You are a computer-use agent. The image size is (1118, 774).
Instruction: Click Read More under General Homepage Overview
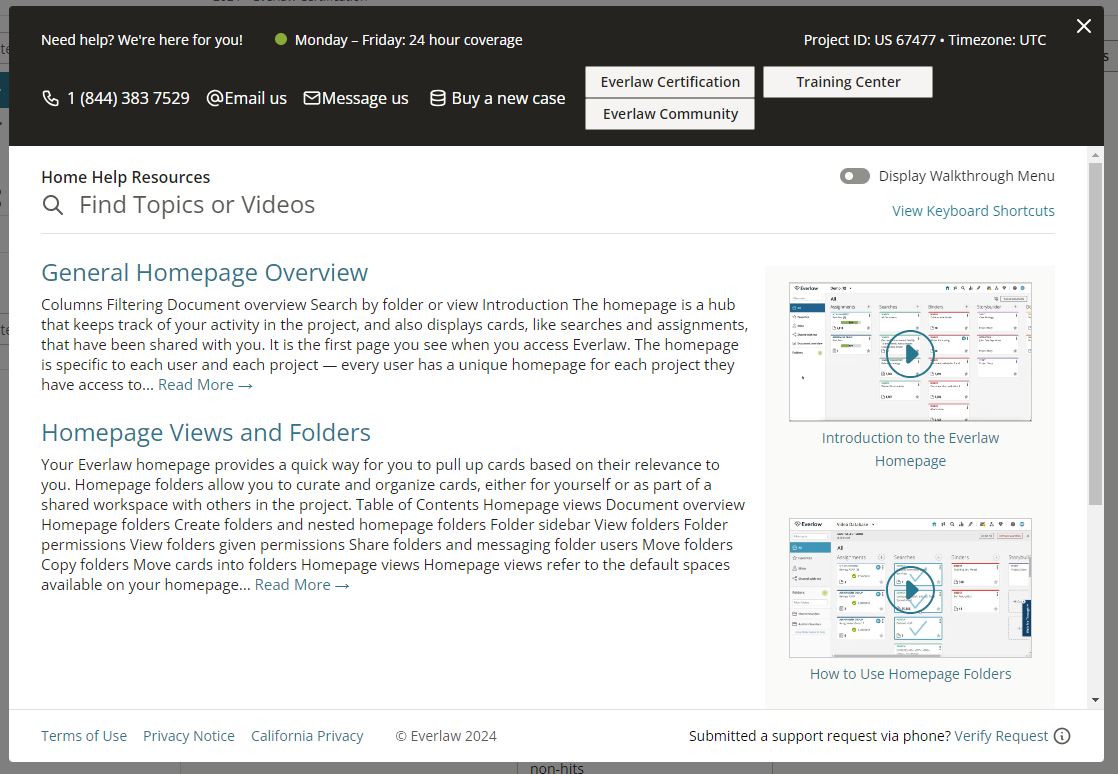coord(205,385)
